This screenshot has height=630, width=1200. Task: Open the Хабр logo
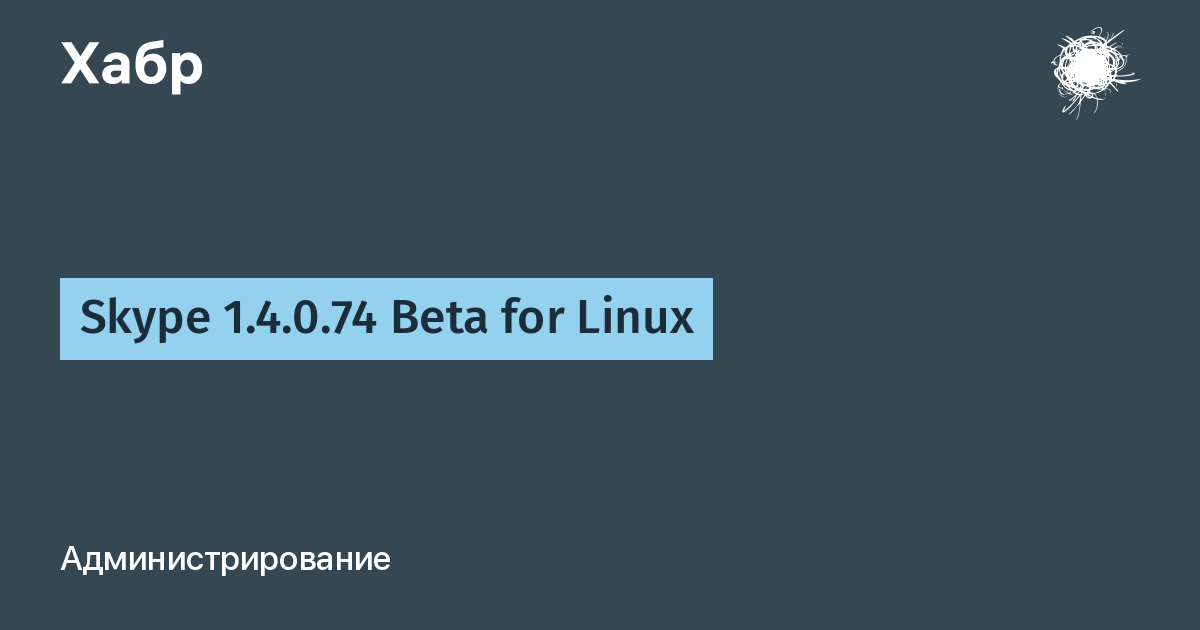click(132, 64)
